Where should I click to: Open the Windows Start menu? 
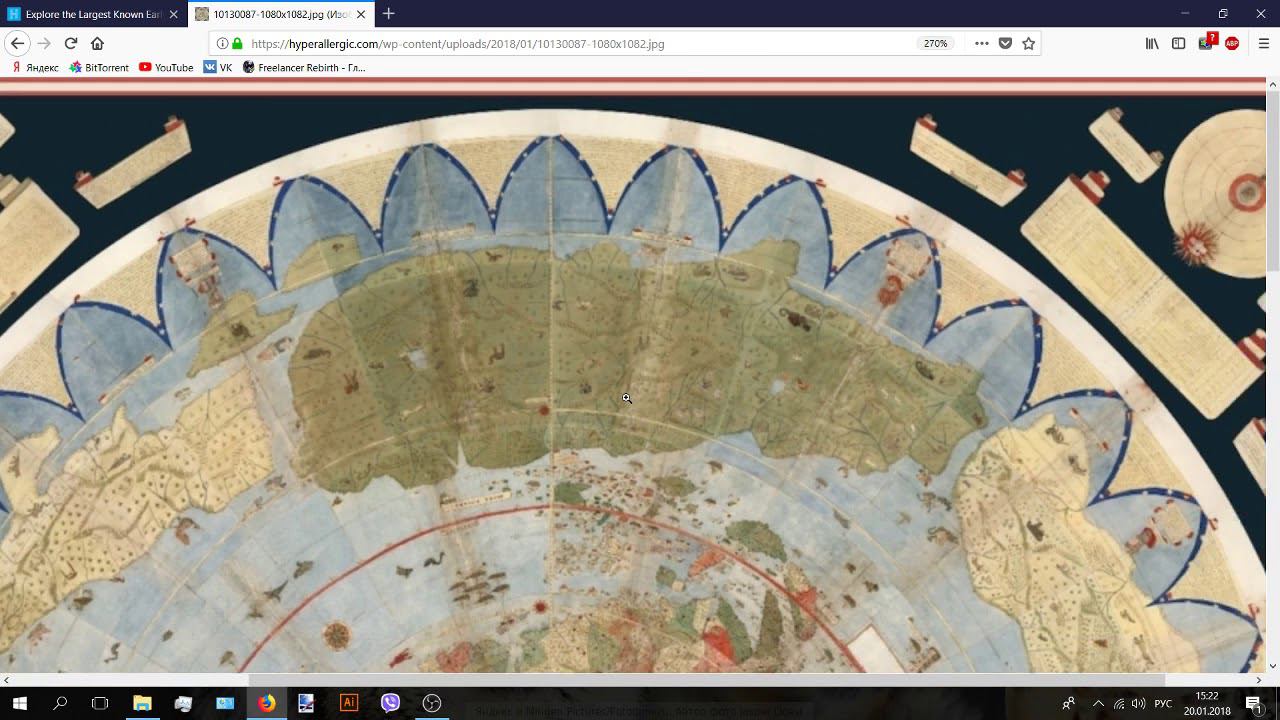pos(19,703)
